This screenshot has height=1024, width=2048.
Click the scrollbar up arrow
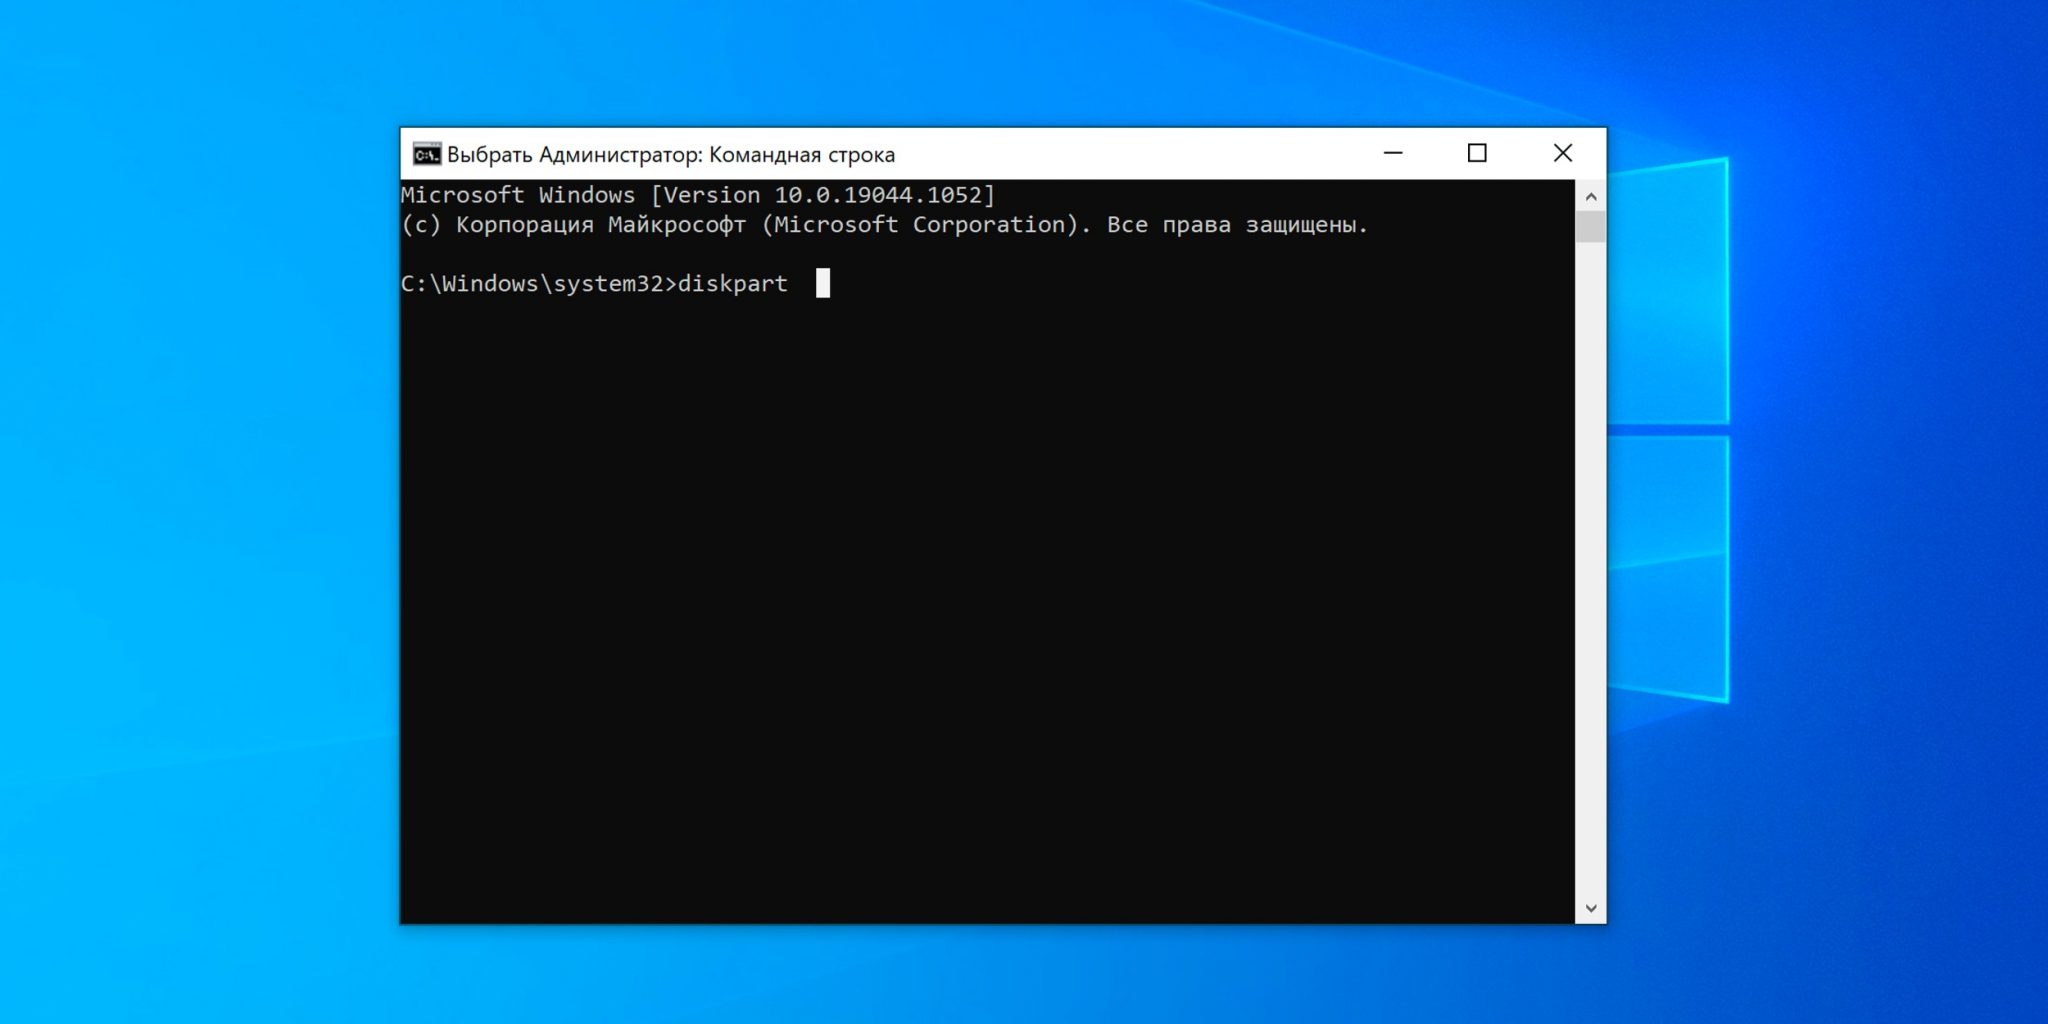[1590, 196]
